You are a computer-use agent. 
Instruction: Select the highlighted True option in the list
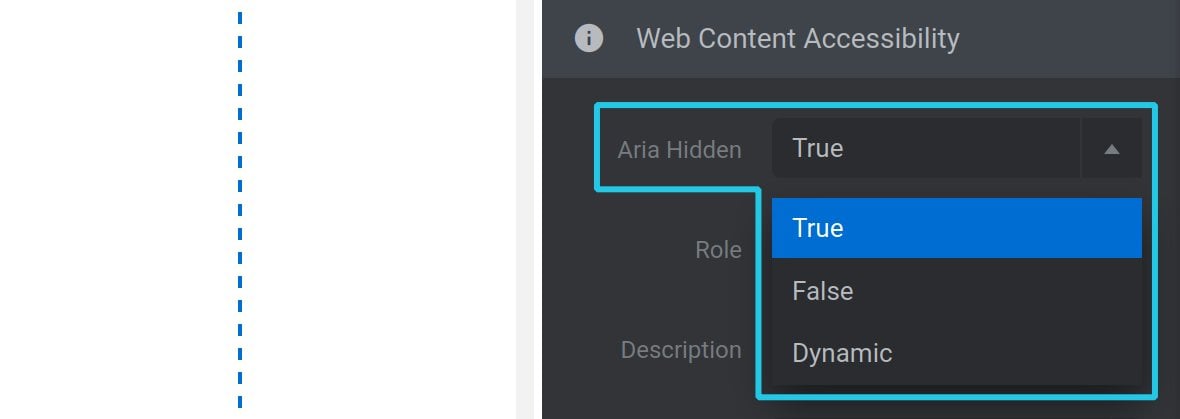pos(956,228)
